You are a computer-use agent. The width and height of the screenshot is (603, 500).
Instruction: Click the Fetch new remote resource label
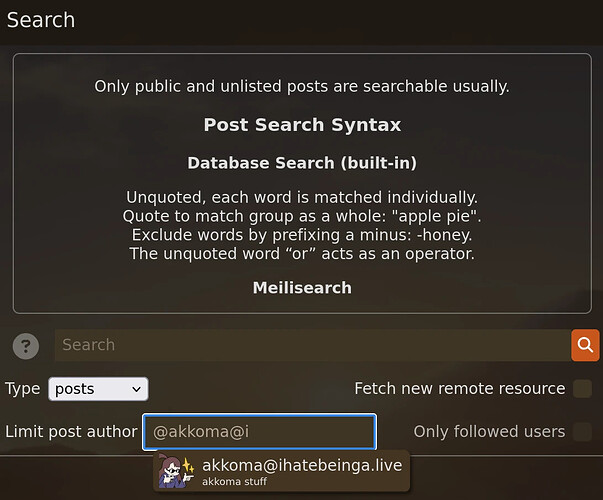pyautogui.click(x=460, y=388)
